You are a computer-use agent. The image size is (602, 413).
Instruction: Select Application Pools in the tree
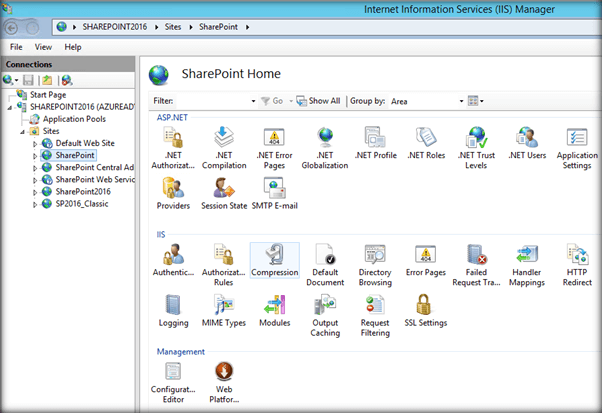coord(74,119)
